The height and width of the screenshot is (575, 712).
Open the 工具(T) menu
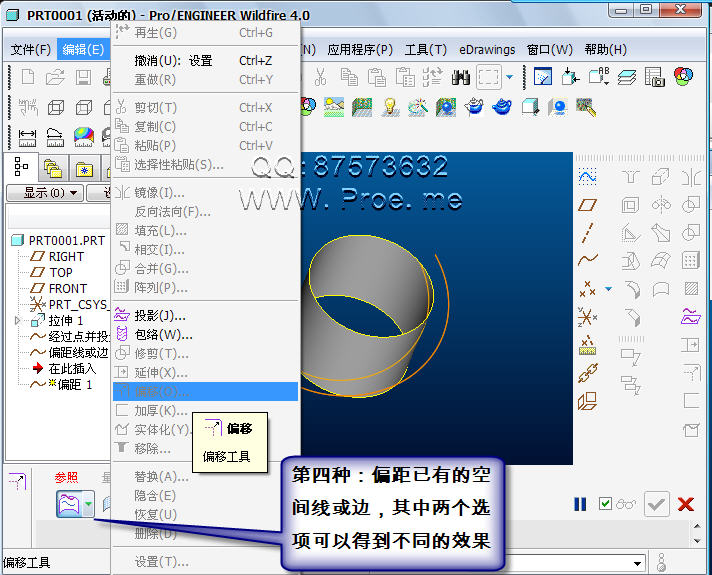[425, 50]
